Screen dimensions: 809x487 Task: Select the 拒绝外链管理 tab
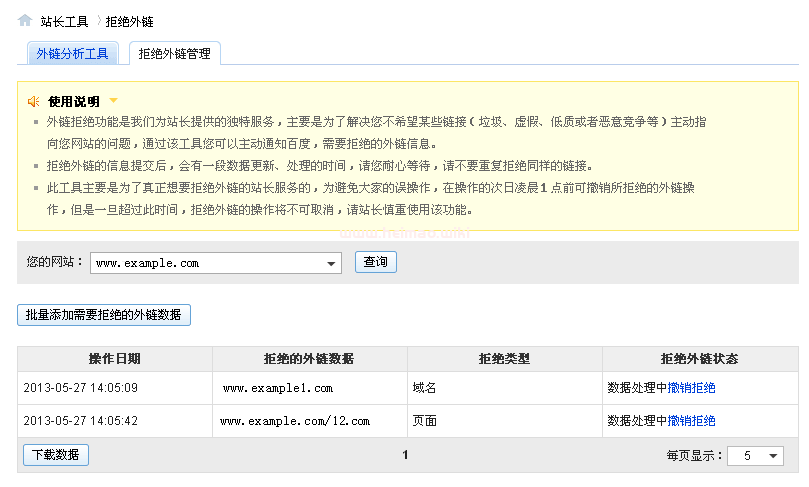point(174,54)
